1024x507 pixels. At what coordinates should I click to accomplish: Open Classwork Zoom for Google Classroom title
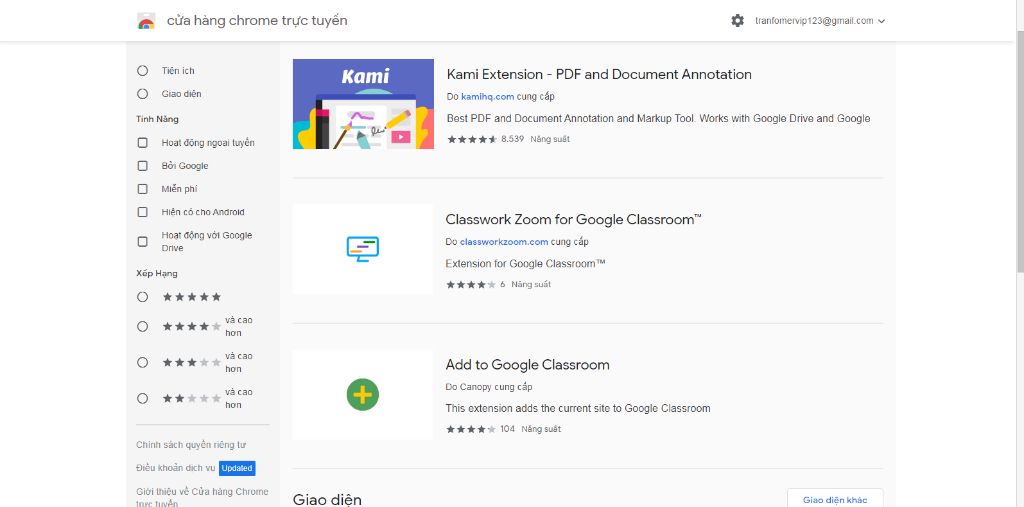pos(573,220)
